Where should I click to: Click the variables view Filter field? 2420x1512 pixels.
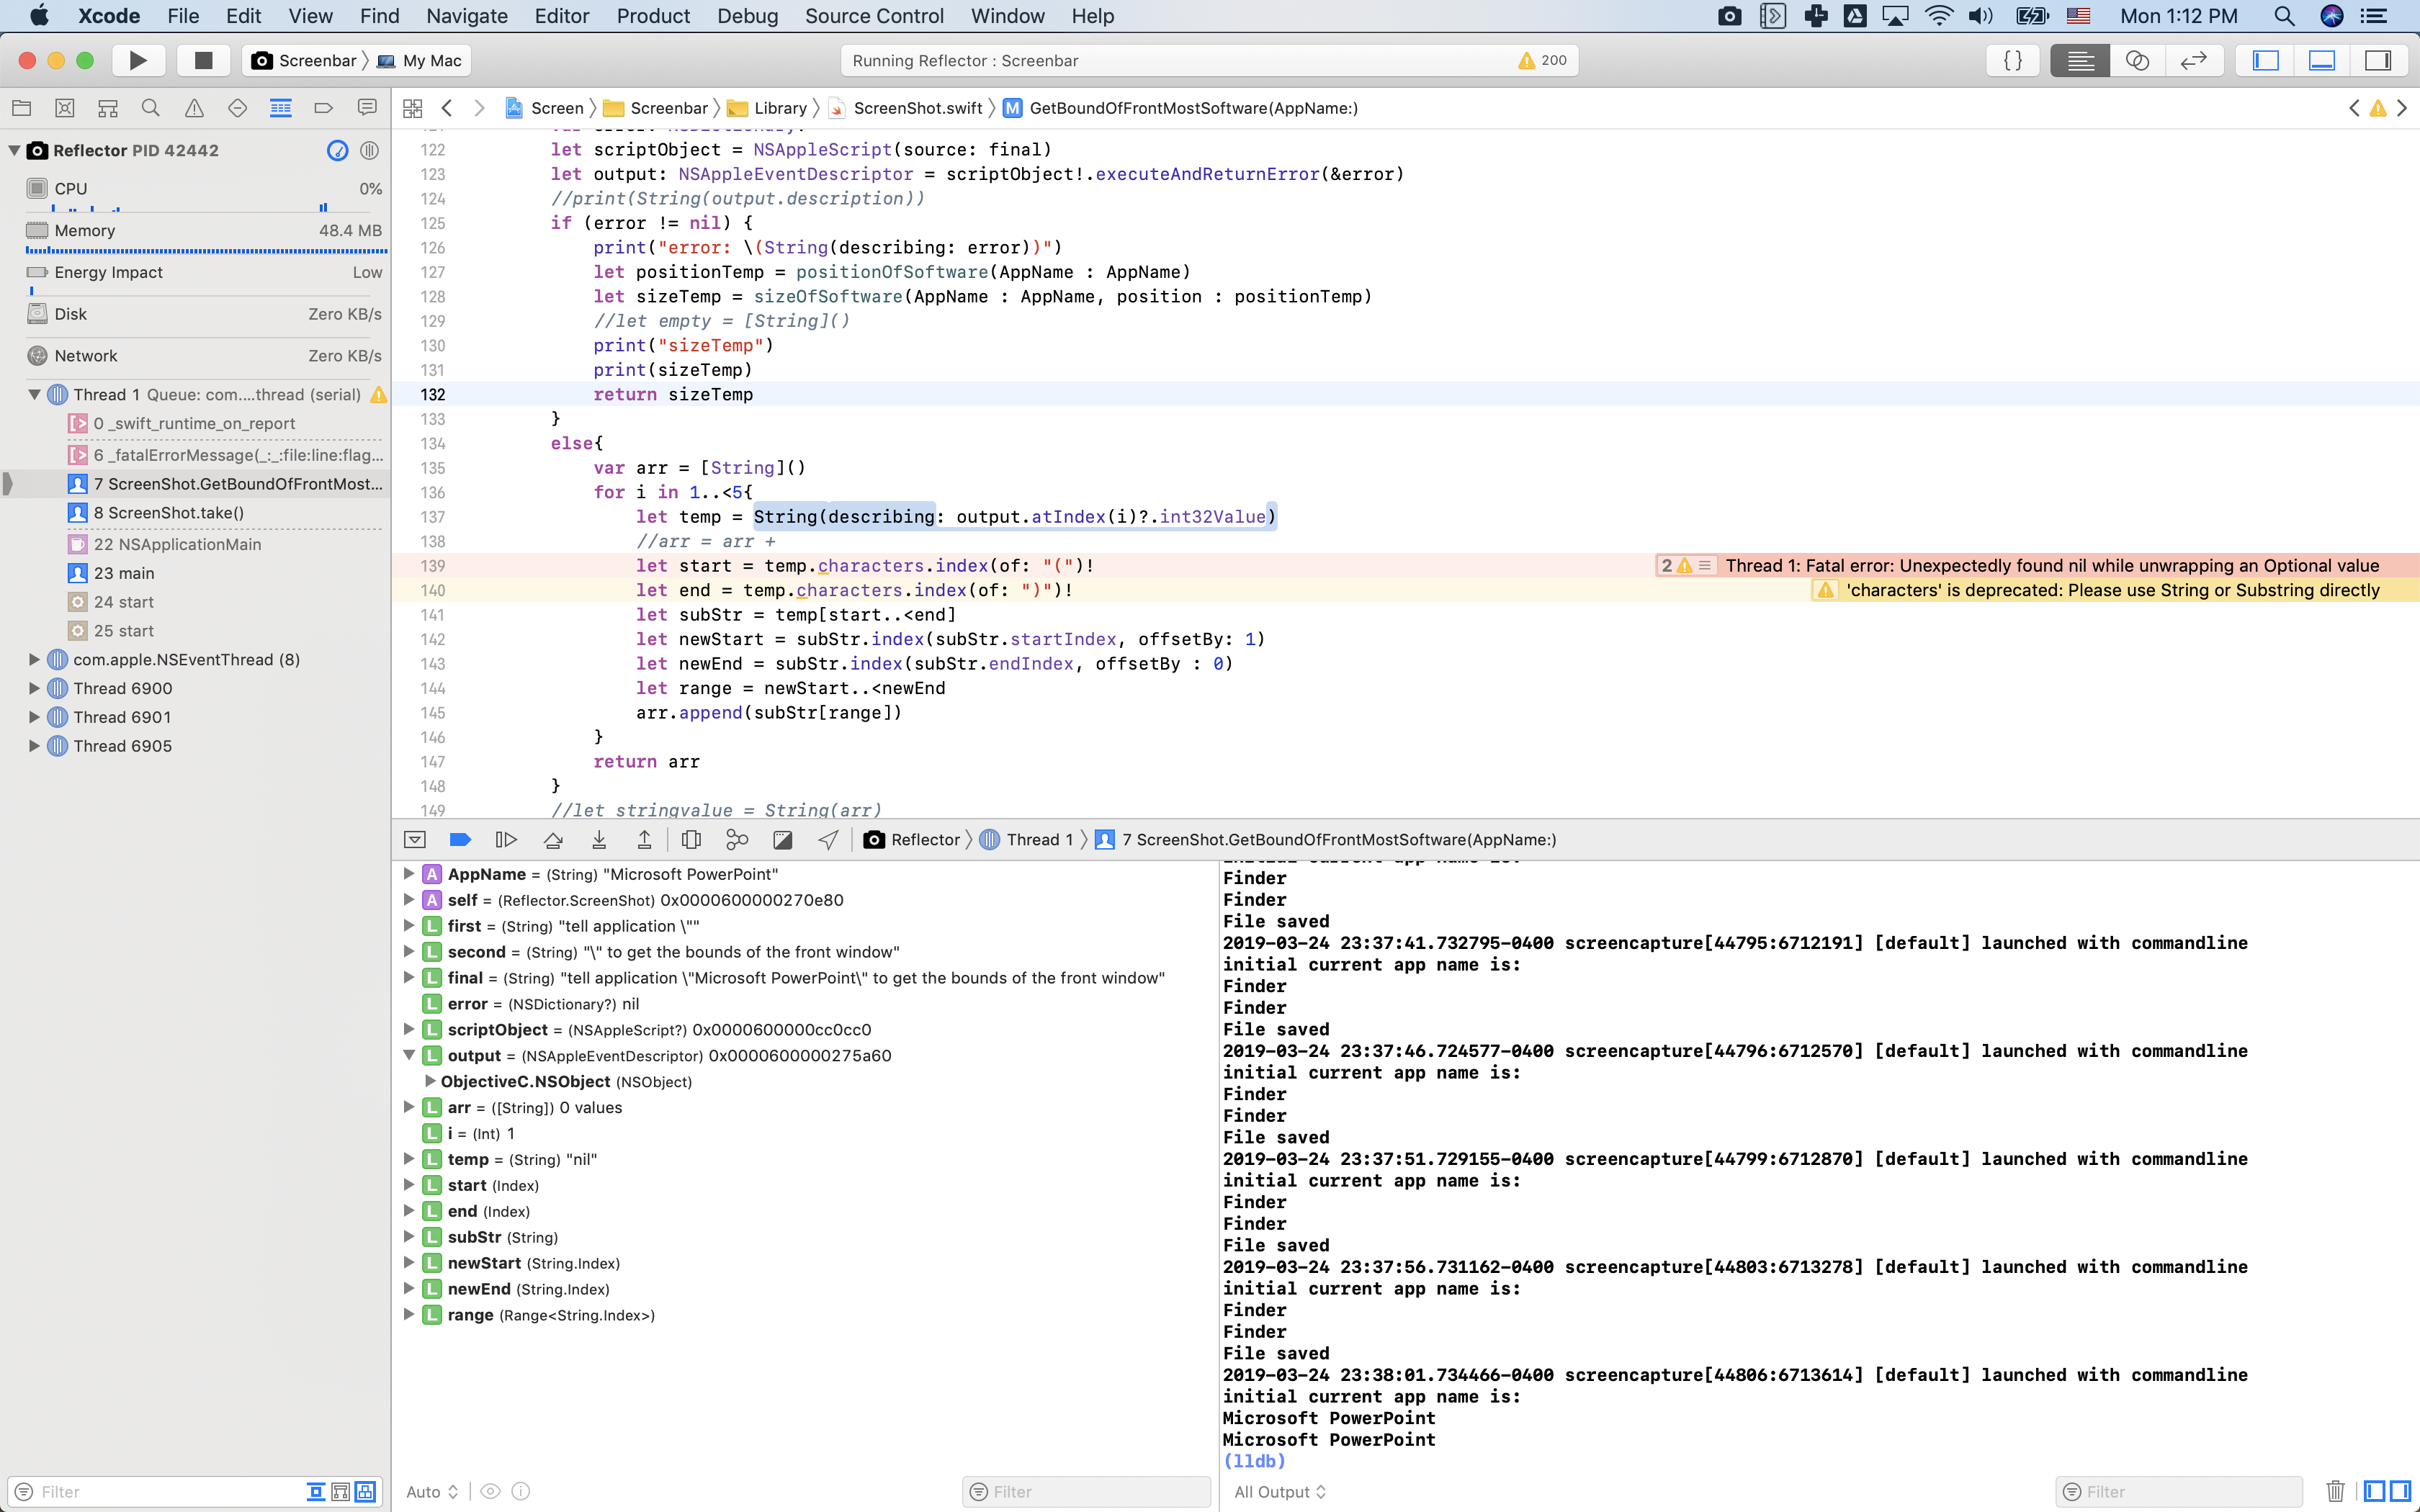tap(1087, 1491)
